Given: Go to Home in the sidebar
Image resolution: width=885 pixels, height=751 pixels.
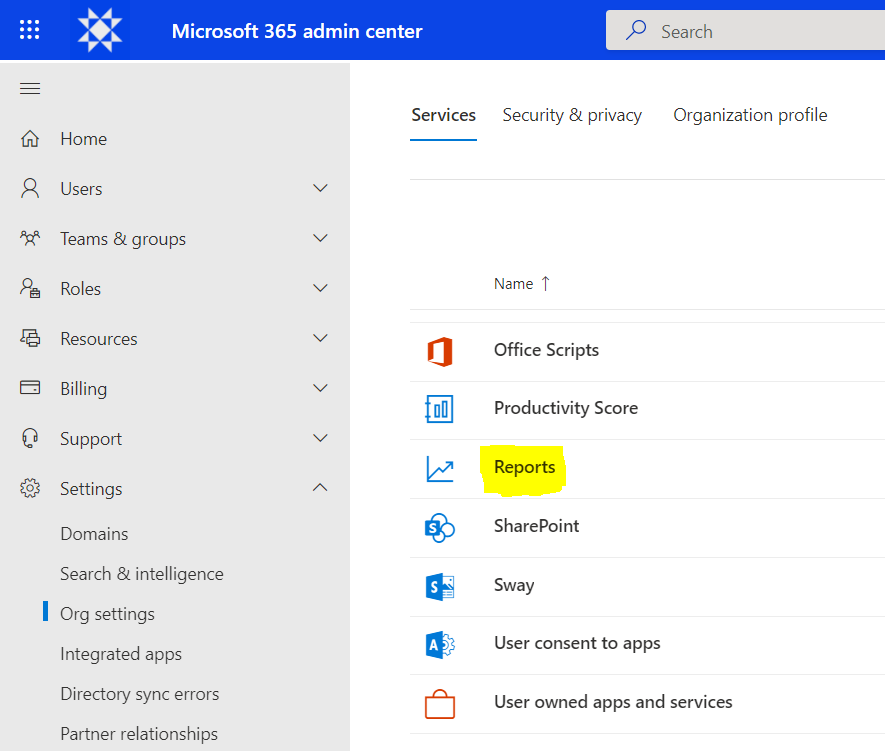Looking at the screenshot, I should click(84, 139).
